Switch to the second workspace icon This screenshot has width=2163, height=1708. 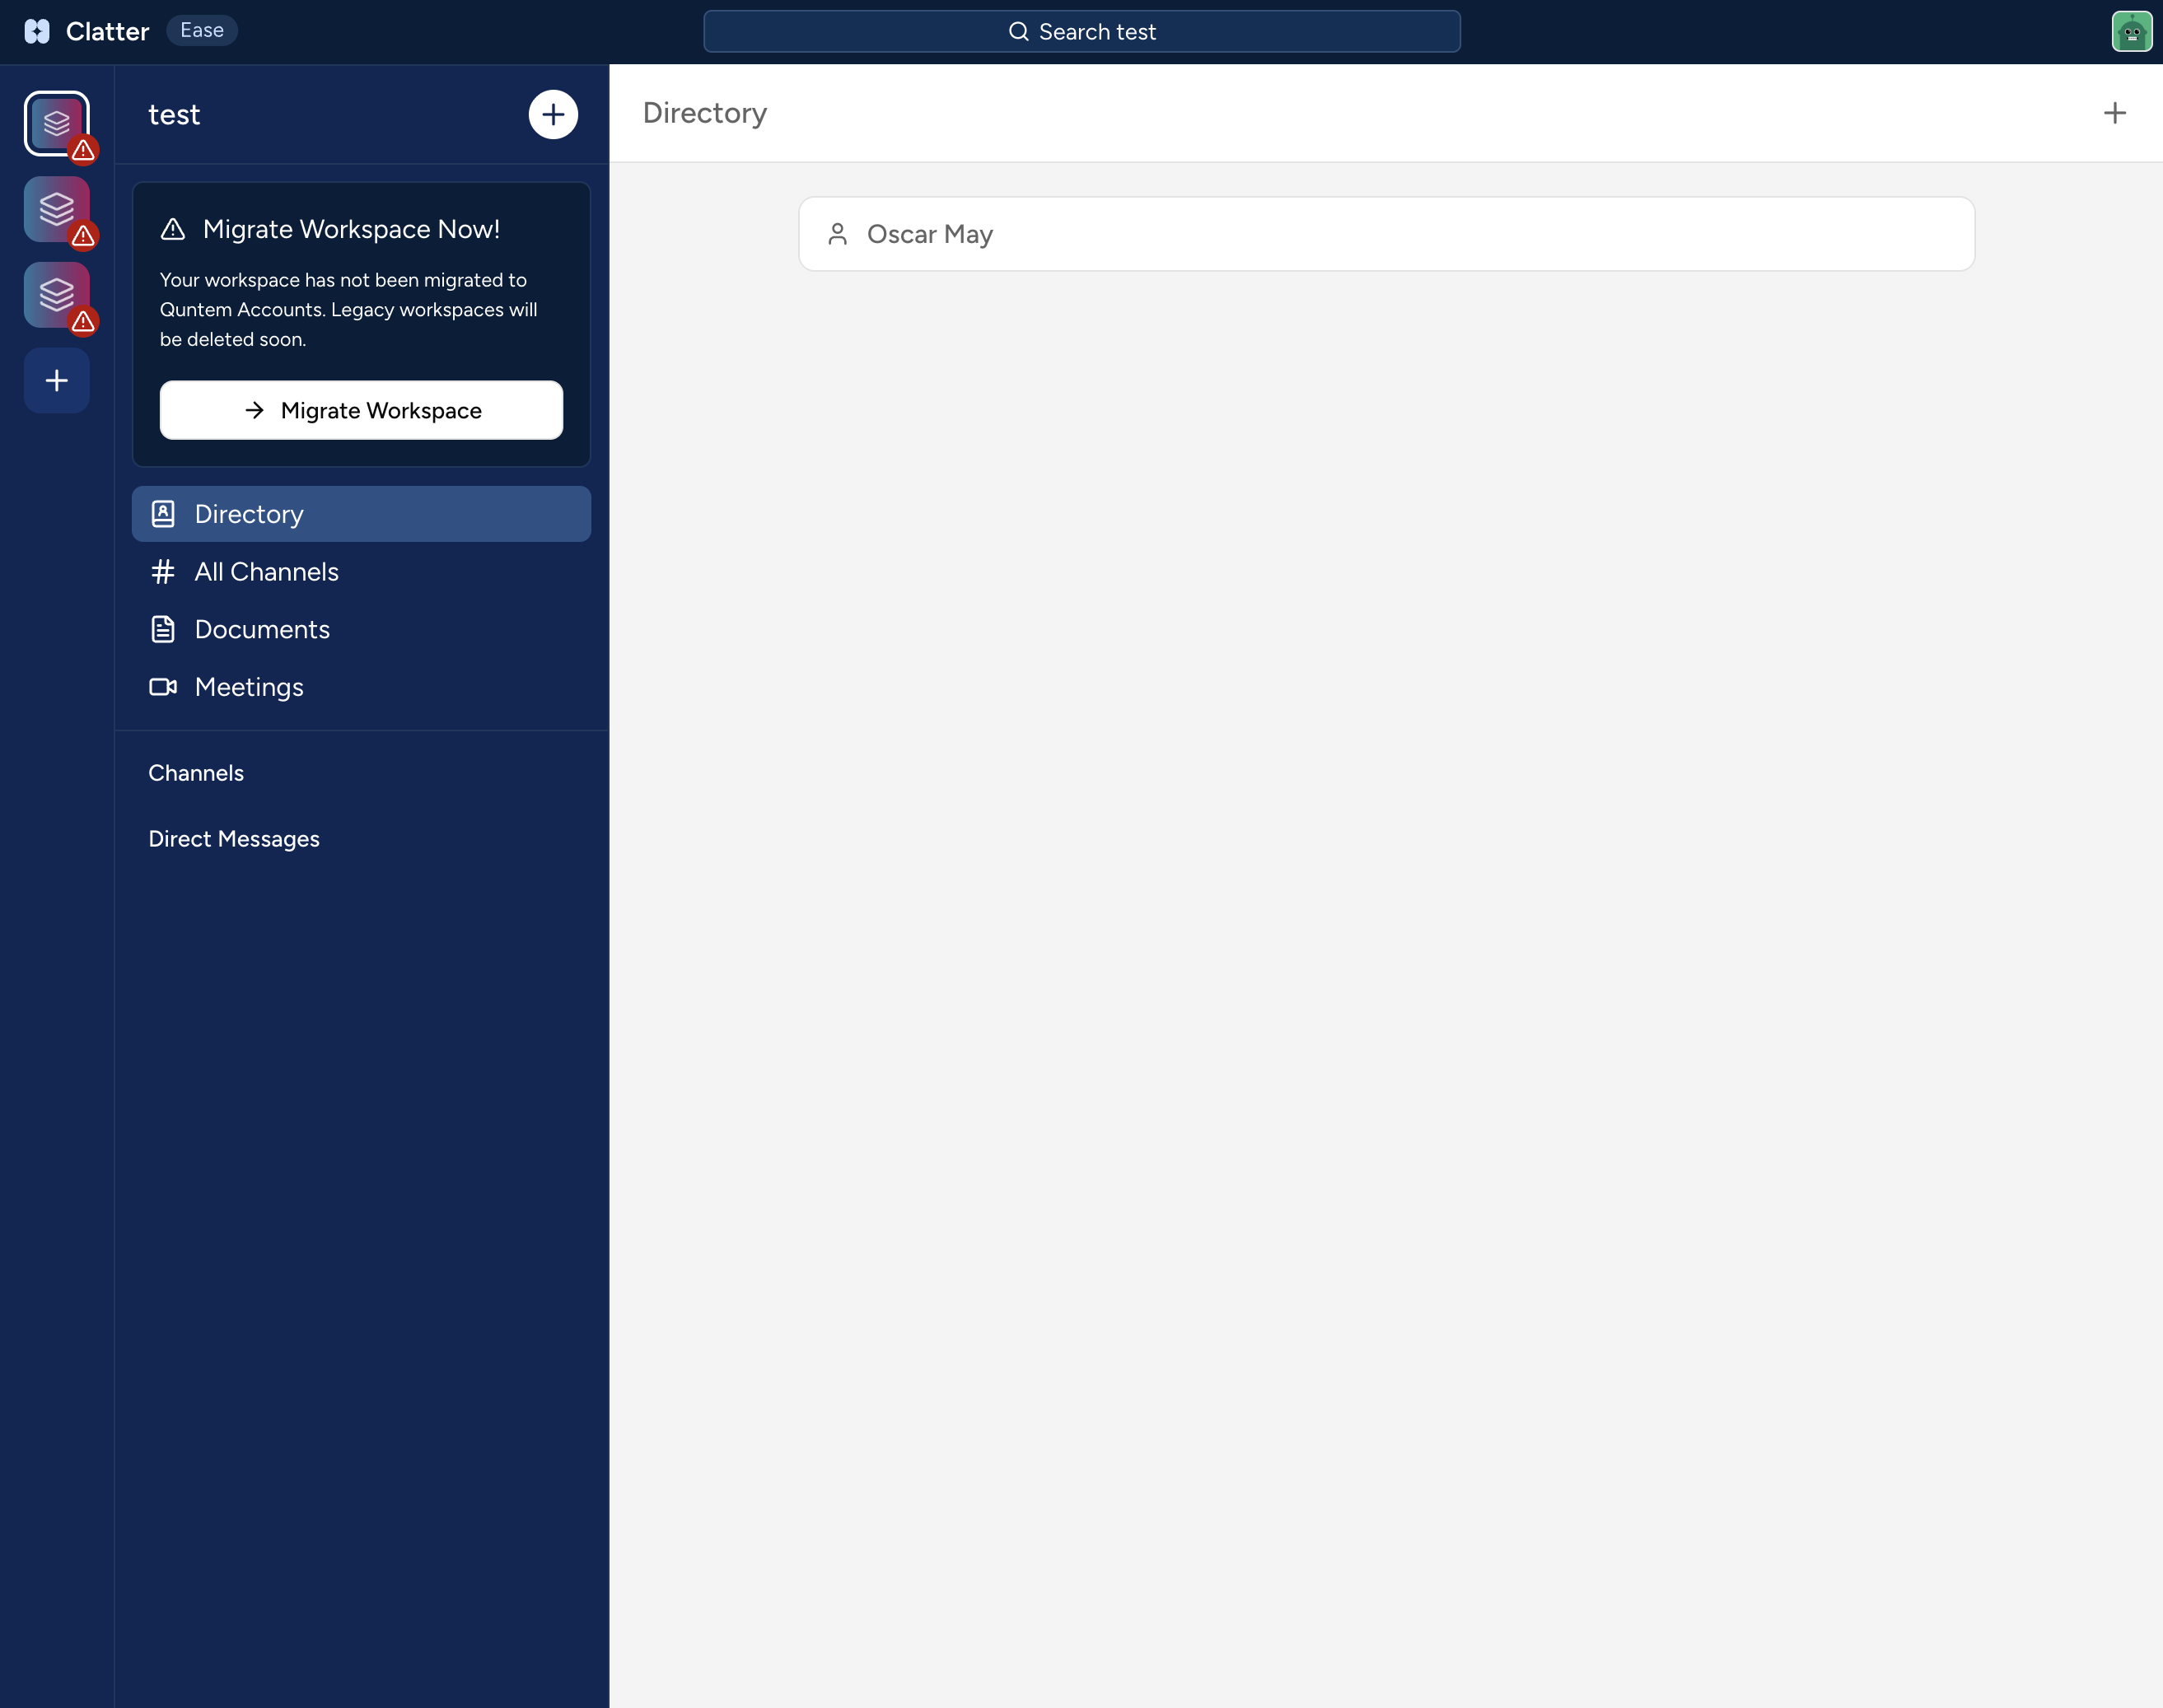(56, 209)
